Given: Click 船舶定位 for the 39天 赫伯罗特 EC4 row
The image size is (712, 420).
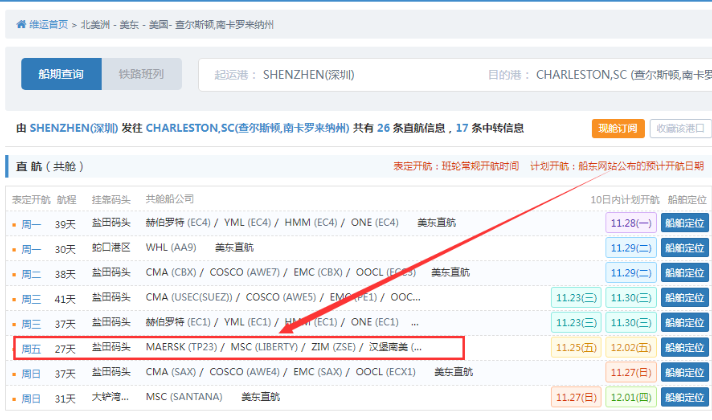Looking at the screenshot, I should pos(684,223).
